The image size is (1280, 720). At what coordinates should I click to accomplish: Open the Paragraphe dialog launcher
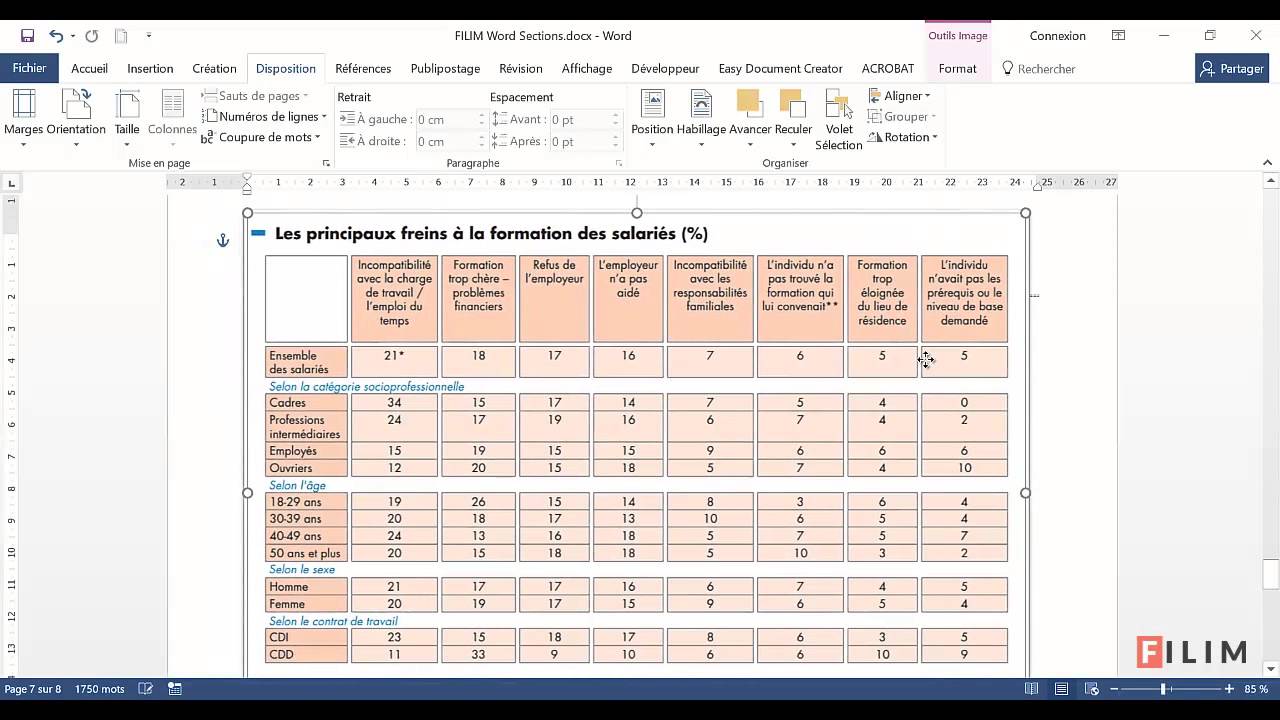coord(618,163)
